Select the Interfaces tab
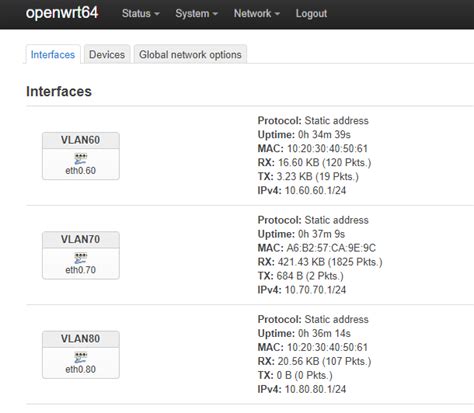474x413 pixels. coord(53,54)
